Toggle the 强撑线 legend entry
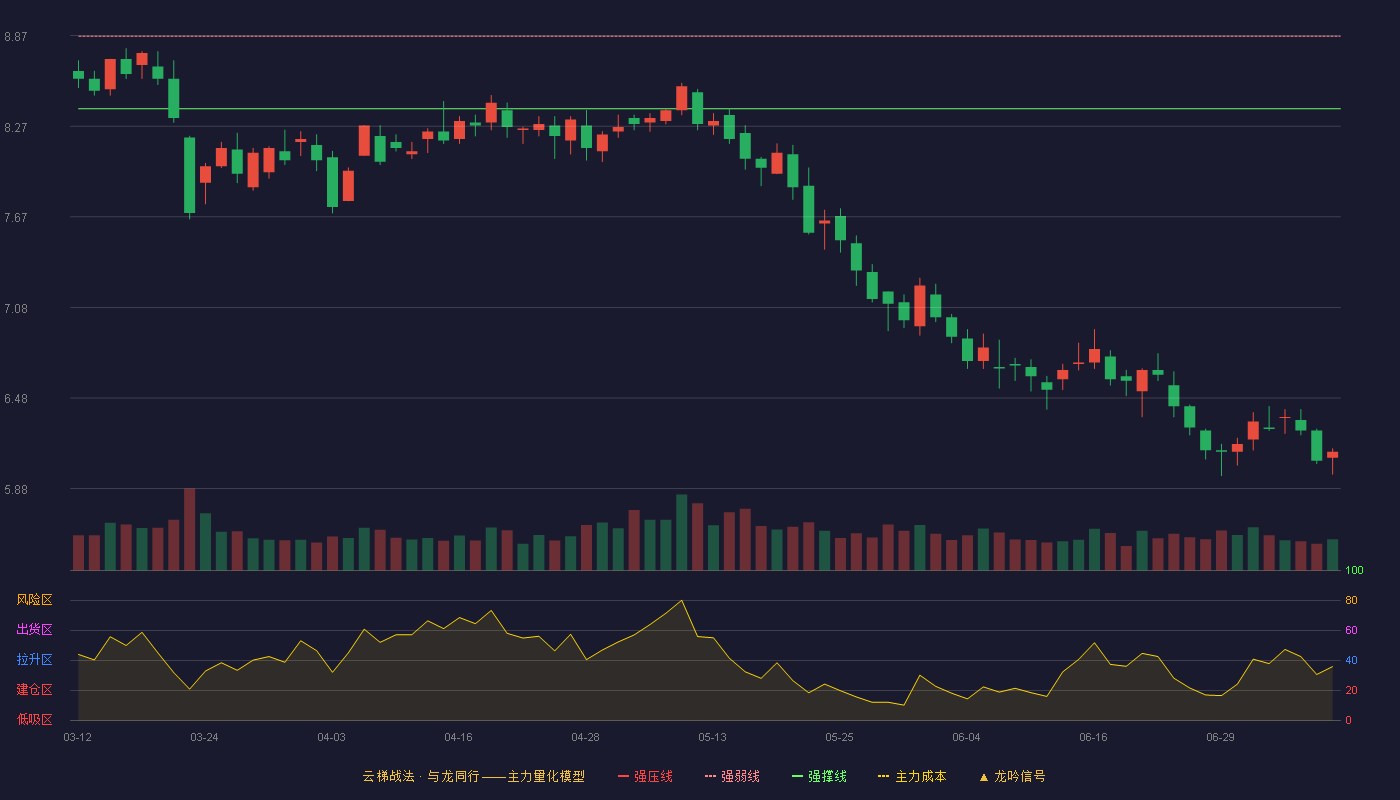The width and height of the screenshot is (1400, 800). click(x=819, y=776)
